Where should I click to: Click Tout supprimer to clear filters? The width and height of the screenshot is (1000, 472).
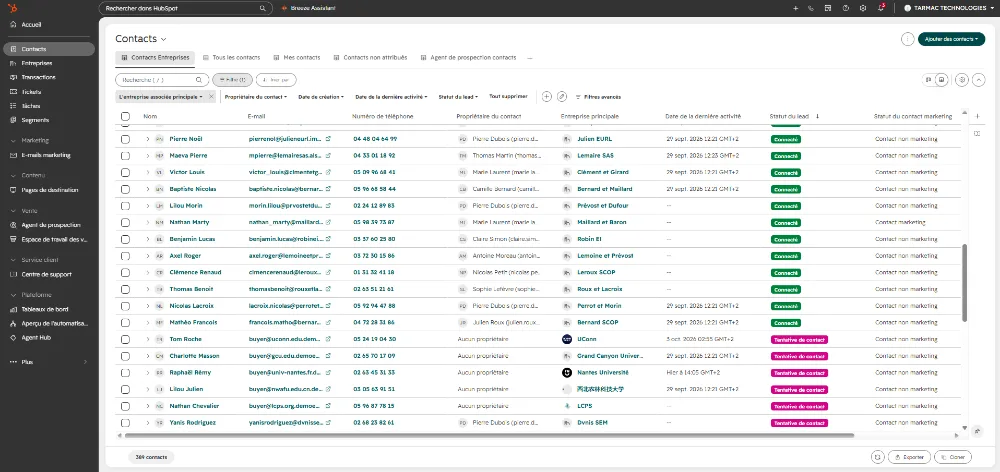point(508,96)
